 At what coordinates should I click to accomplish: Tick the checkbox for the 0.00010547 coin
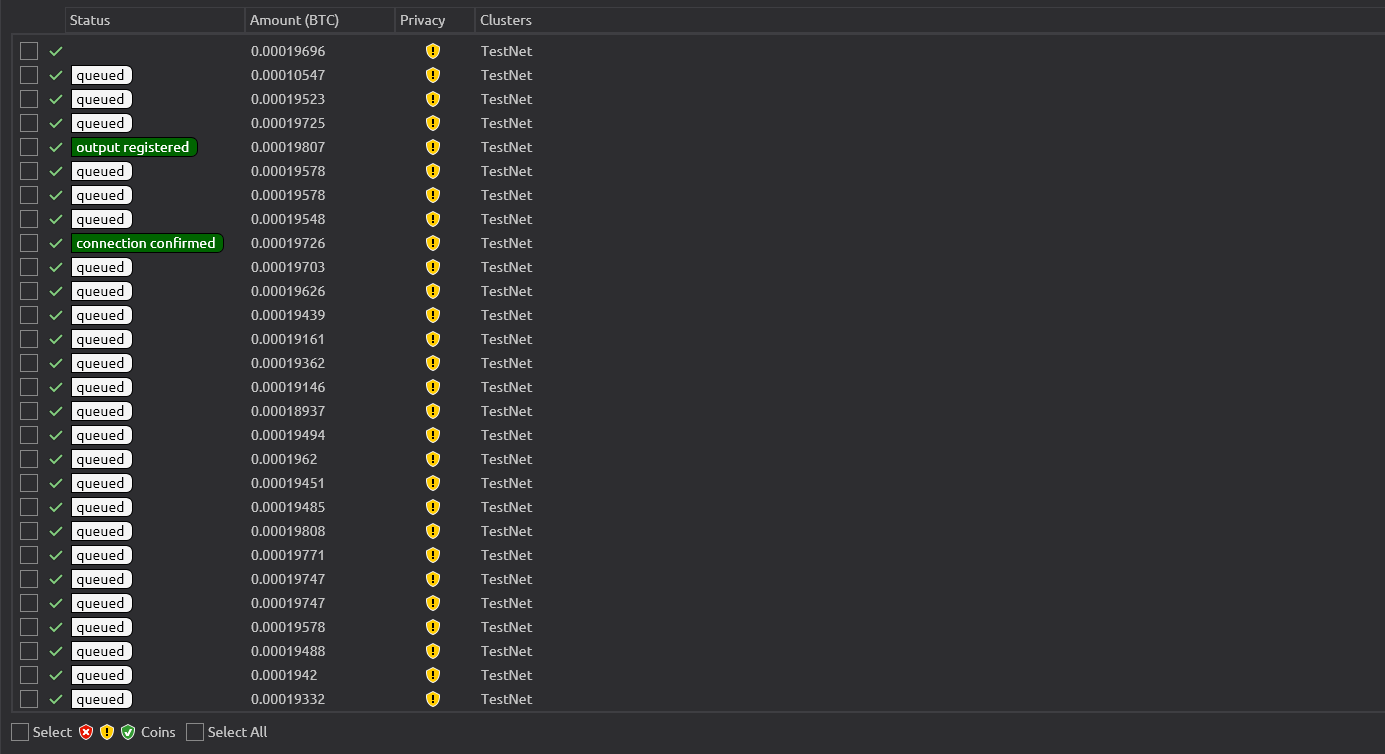pos(29,75)
